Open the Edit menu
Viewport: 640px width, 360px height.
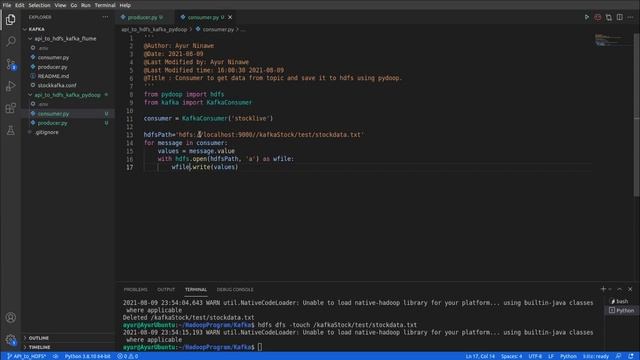coord(20,5)
